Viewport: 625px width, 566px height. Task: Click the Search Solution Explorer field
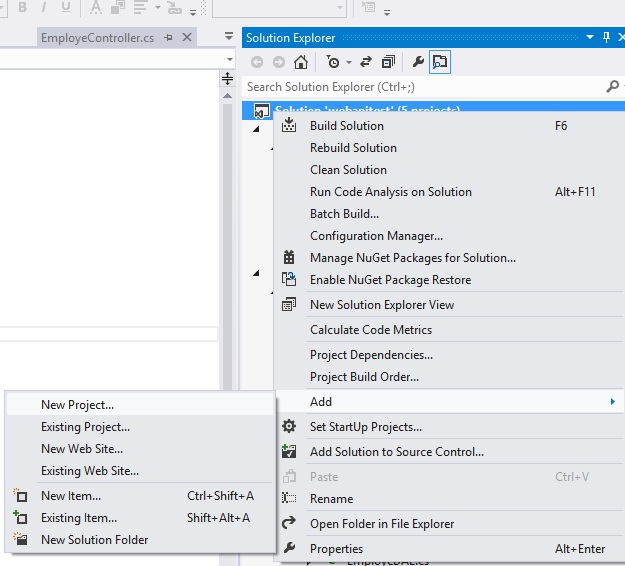(423, 86)
